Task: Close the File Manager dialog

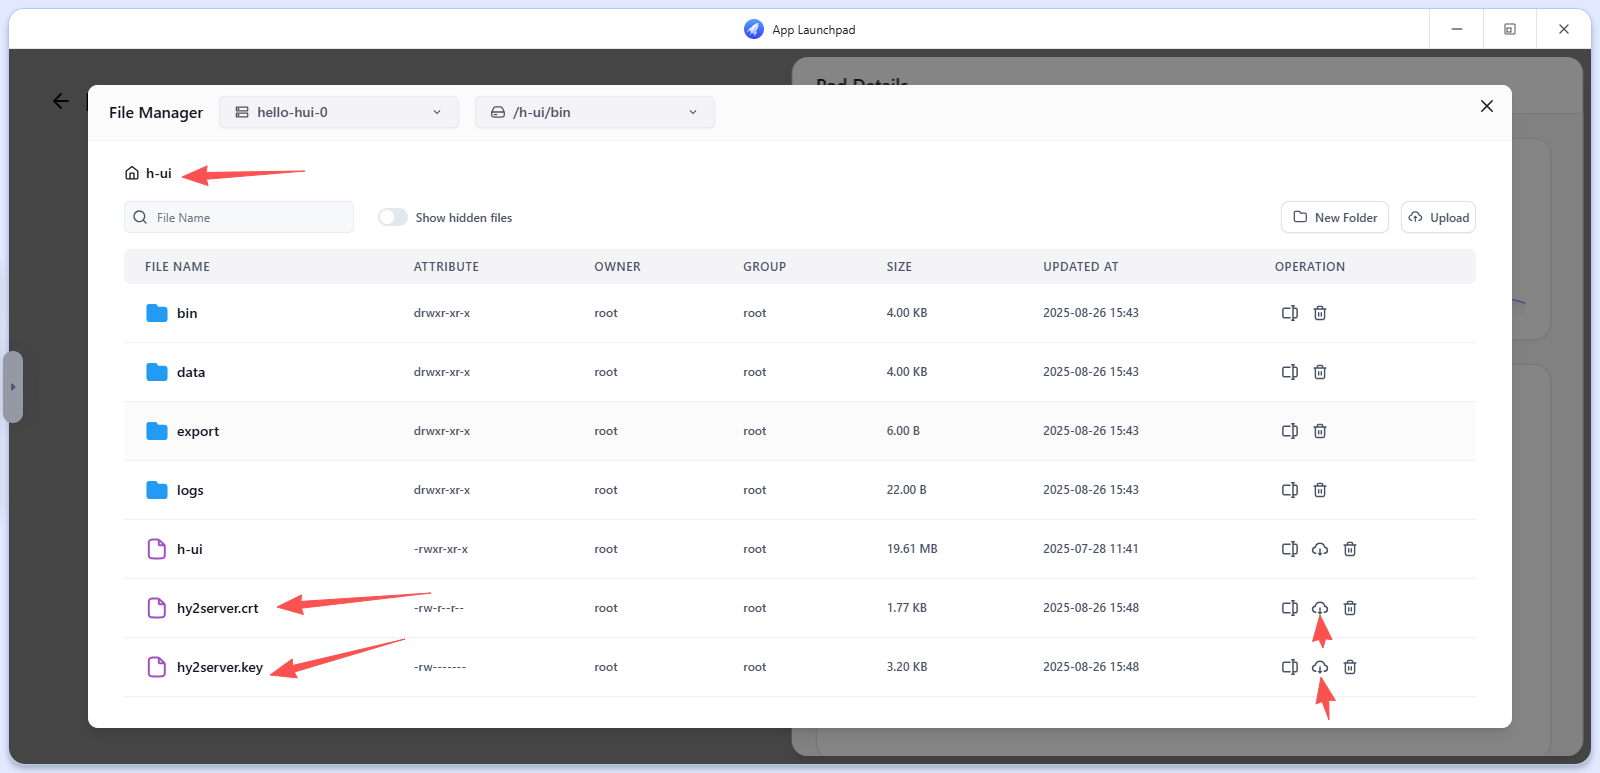Action: click(1487, 106)
